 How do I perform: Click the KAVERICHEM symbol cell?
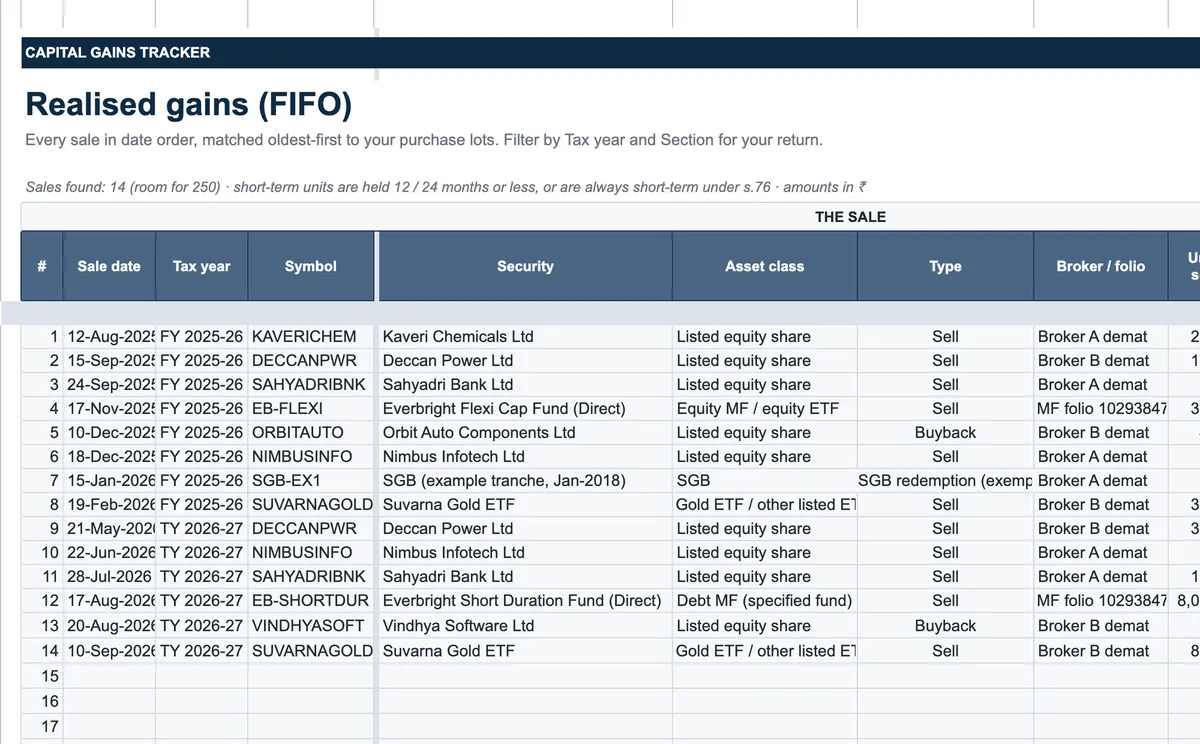pyautogui.click(x=311, y=337)
